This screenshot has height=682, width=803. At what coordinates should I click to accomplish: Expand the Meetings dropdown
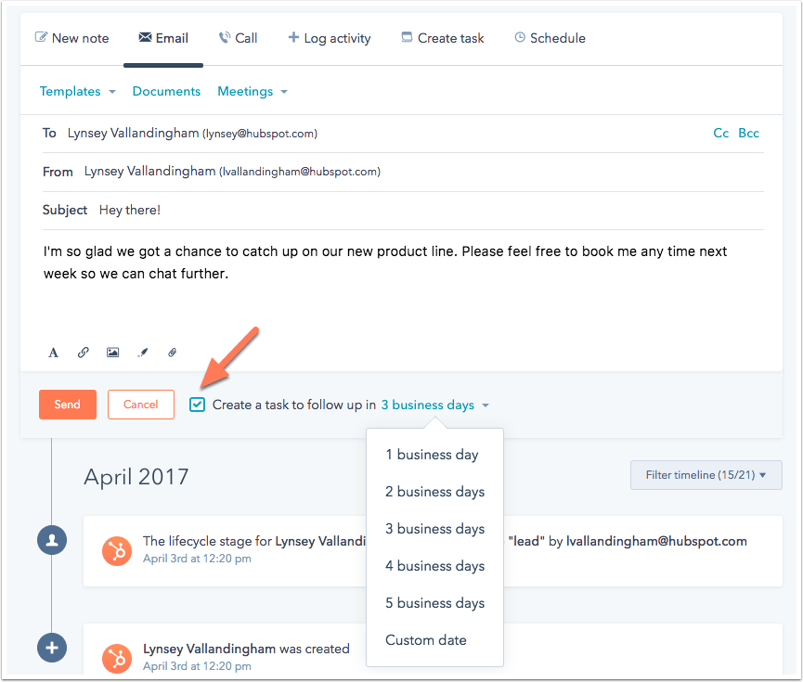(252, 91)
